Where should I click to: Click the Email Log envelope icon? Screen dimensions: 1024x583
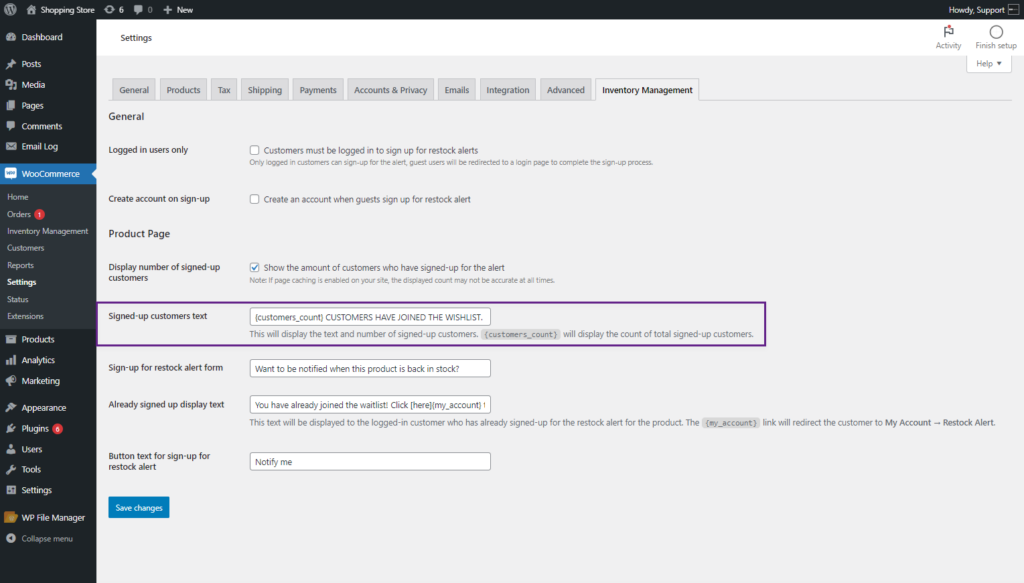point(11,146)
